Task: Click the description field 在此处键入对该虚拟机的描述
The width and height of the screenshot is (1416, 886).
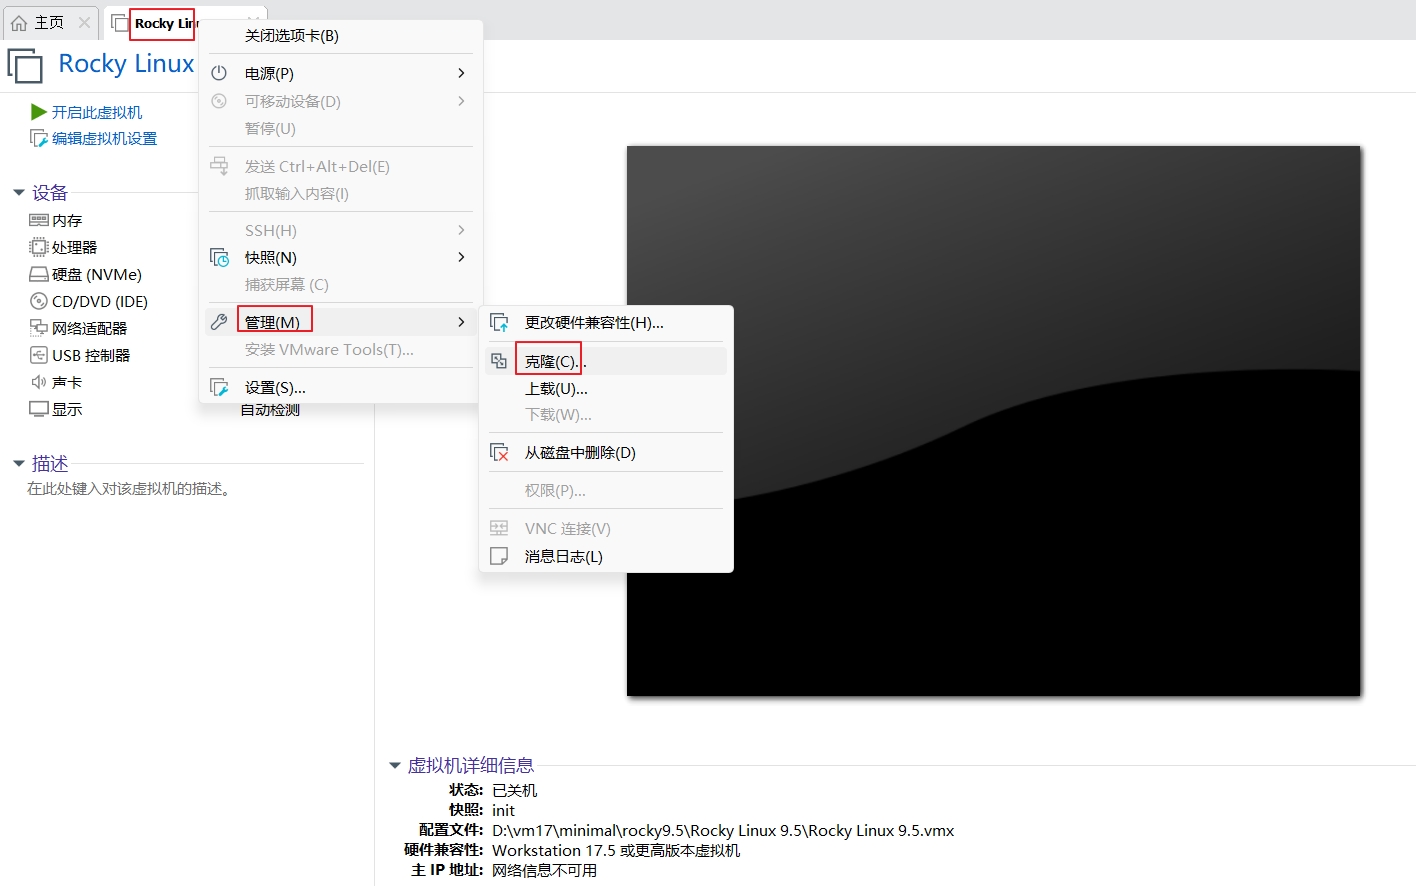Action: (x=129, y=489)
